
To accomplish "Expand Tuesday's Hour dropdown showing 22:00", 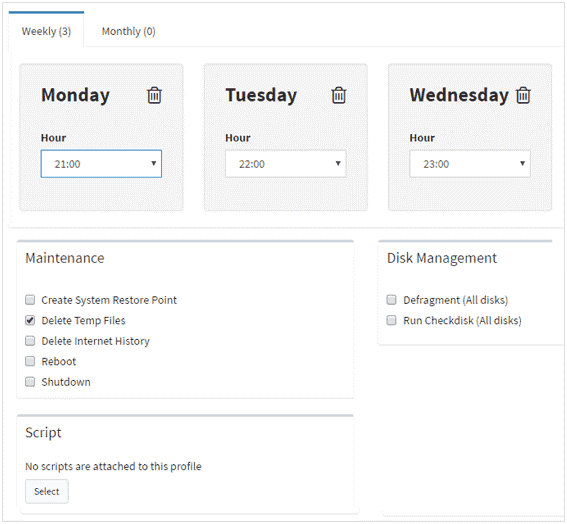I will click(x=286, y=164).
